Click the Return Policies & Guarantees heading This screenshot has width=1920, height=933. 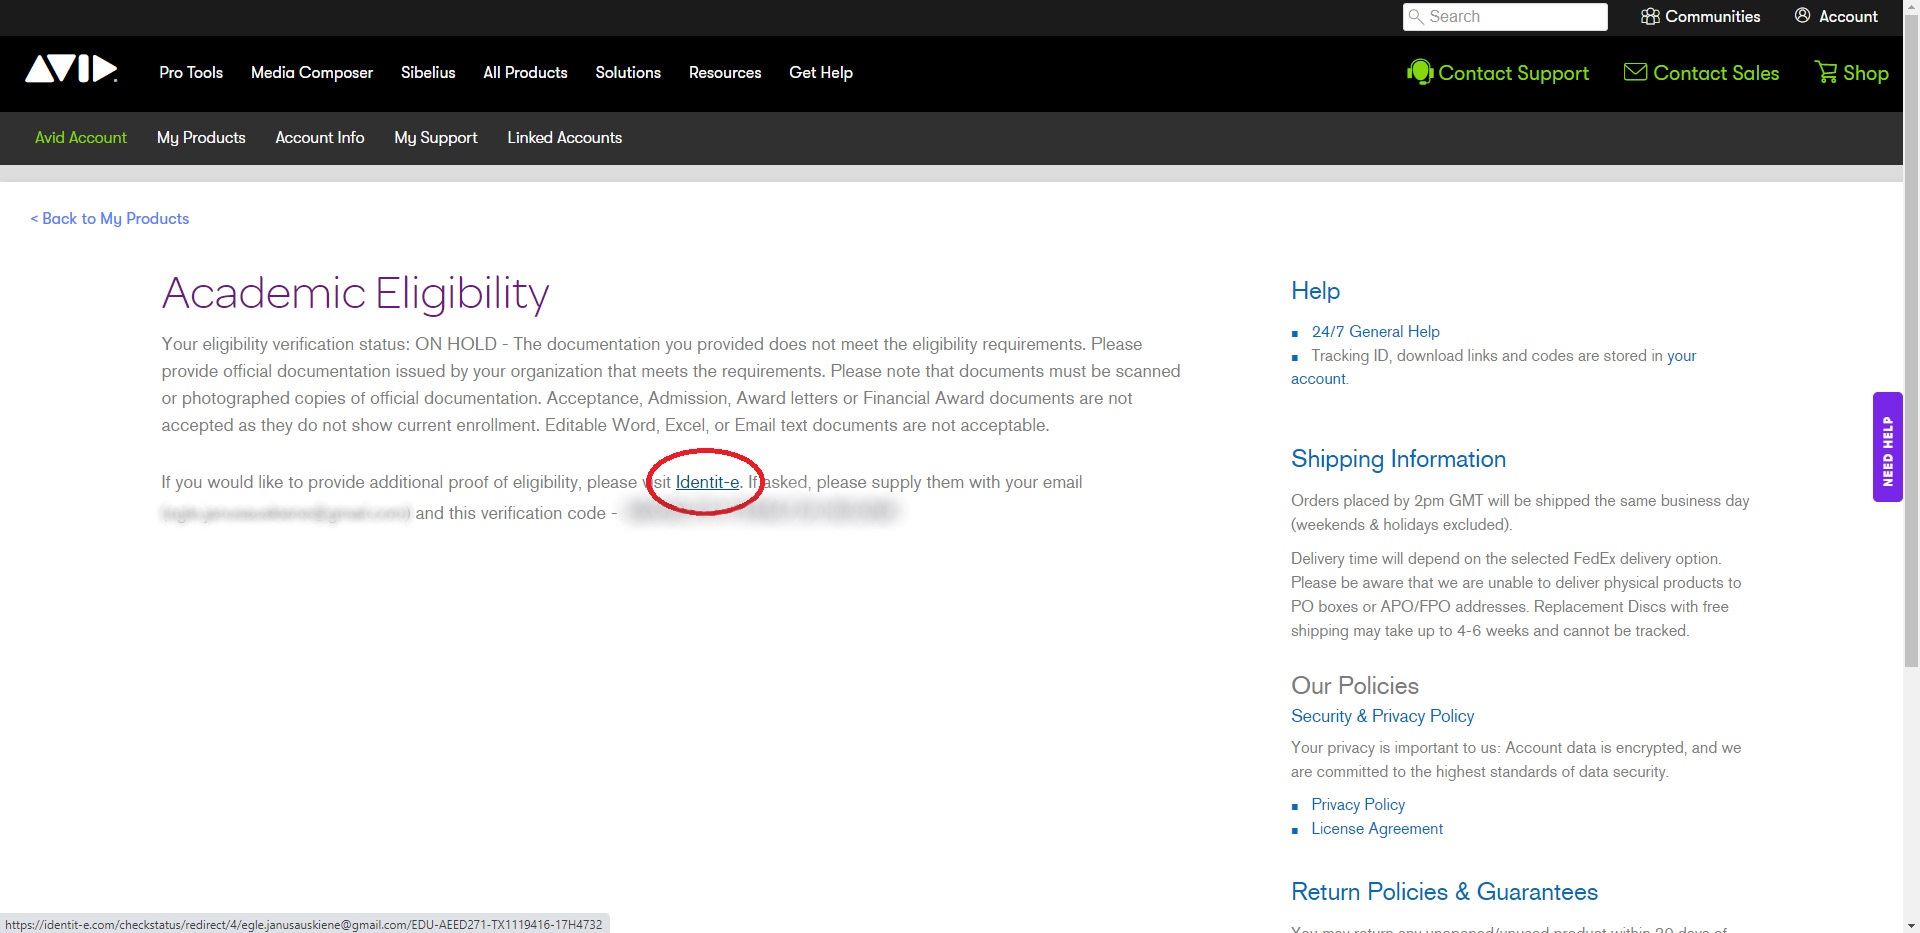click(1444, 891)
